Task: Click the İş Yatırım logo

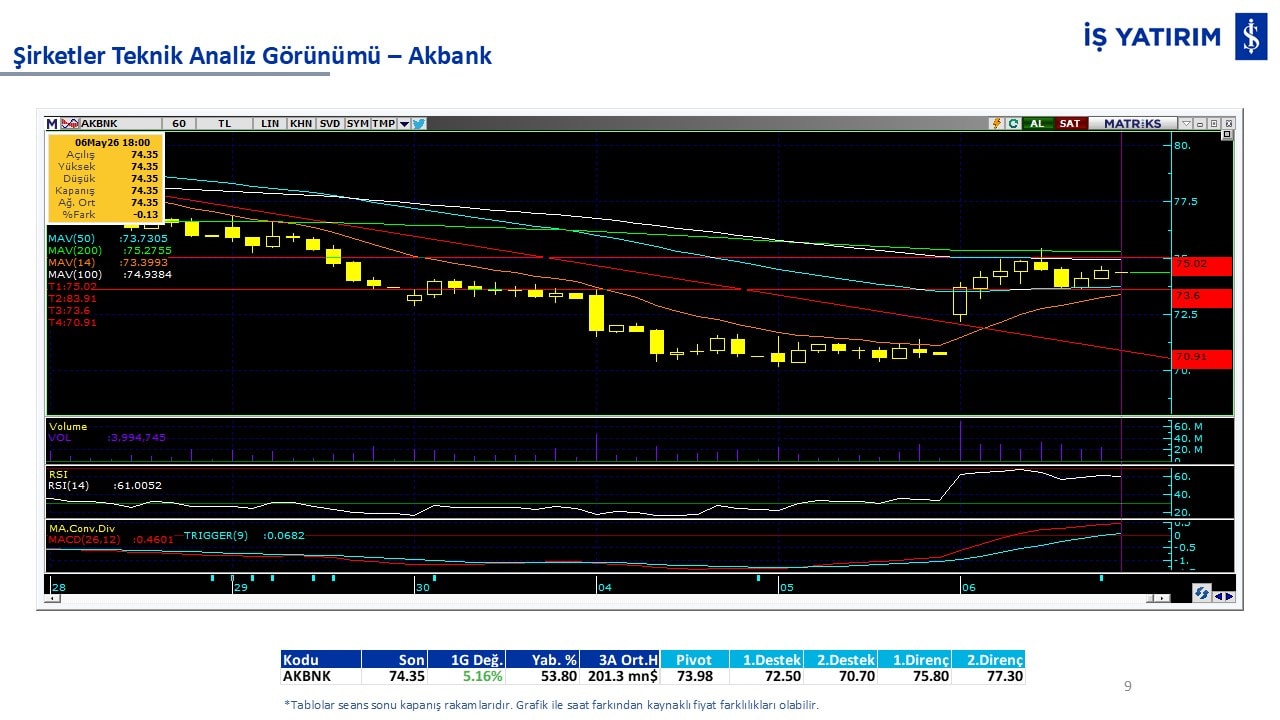Action: point(1175,37)
